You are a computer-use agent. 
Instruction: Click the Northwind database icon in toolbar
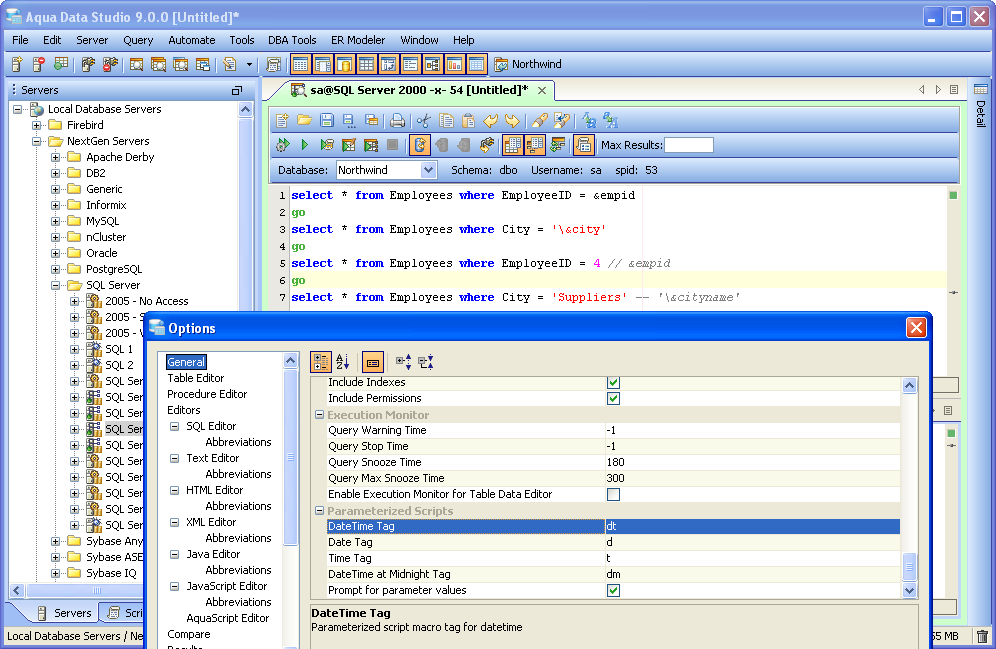coord(501,64)
